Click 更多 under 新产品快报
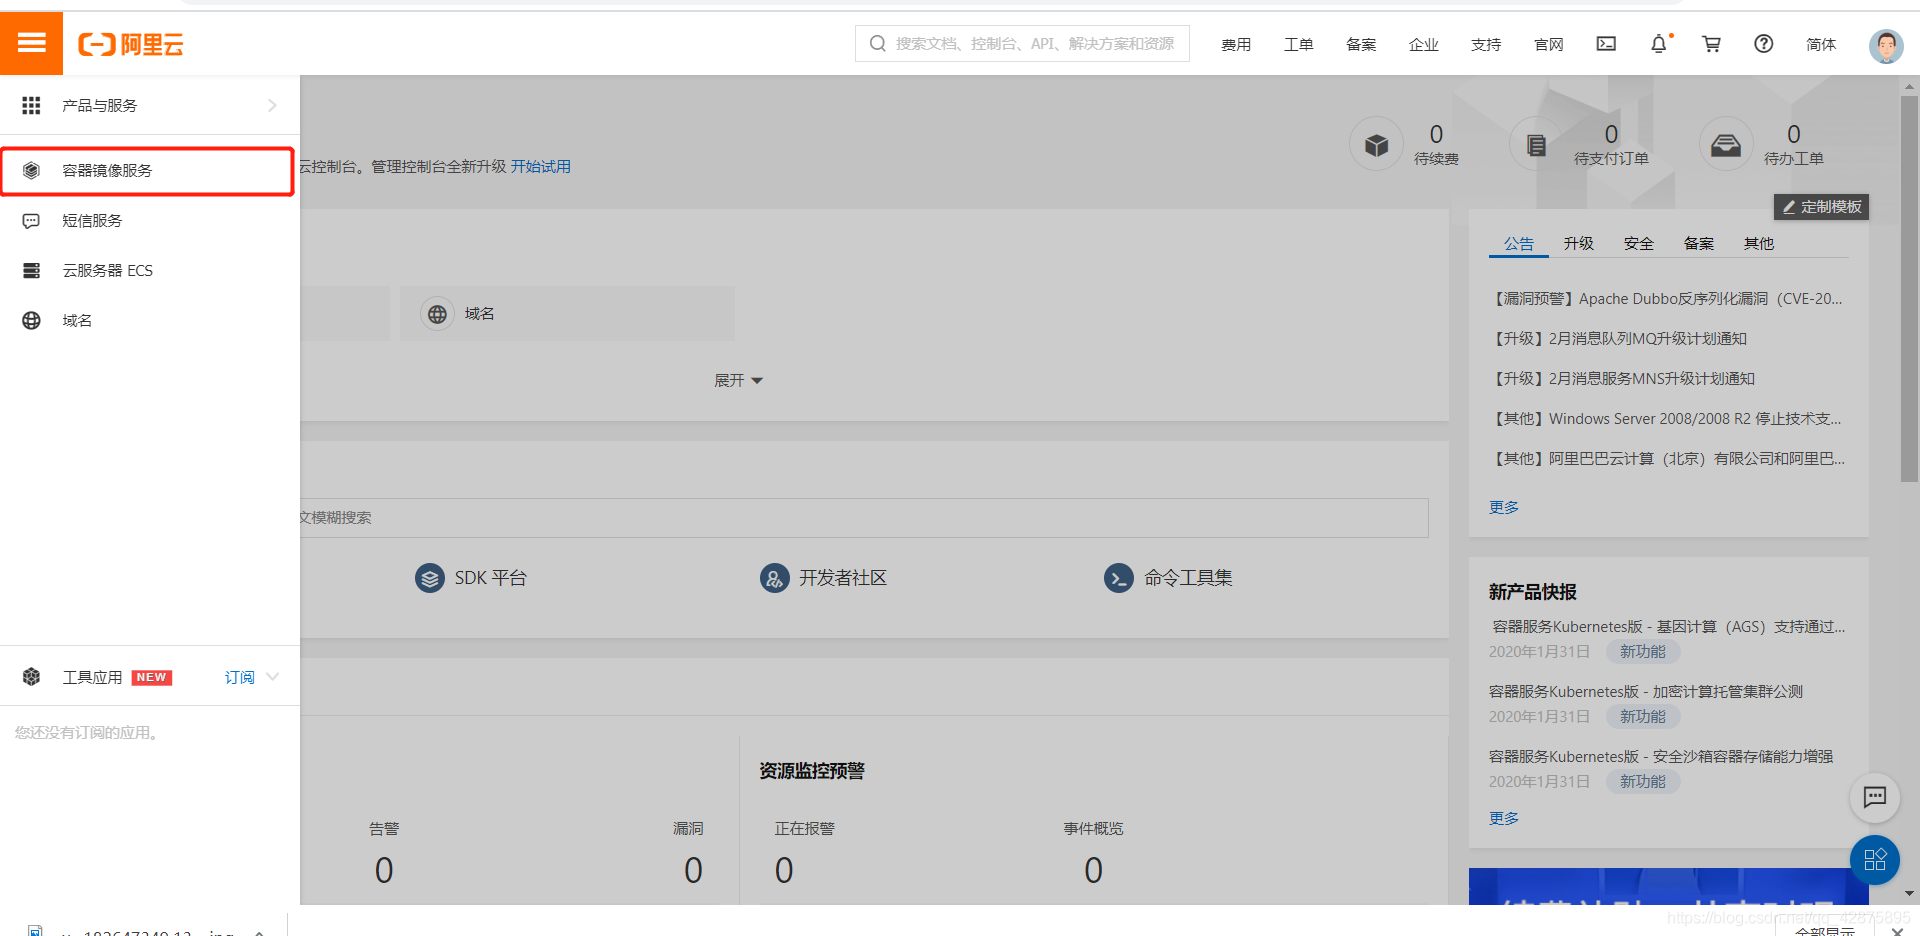Screen dimensions: 1920x936 pos(1503,819)
